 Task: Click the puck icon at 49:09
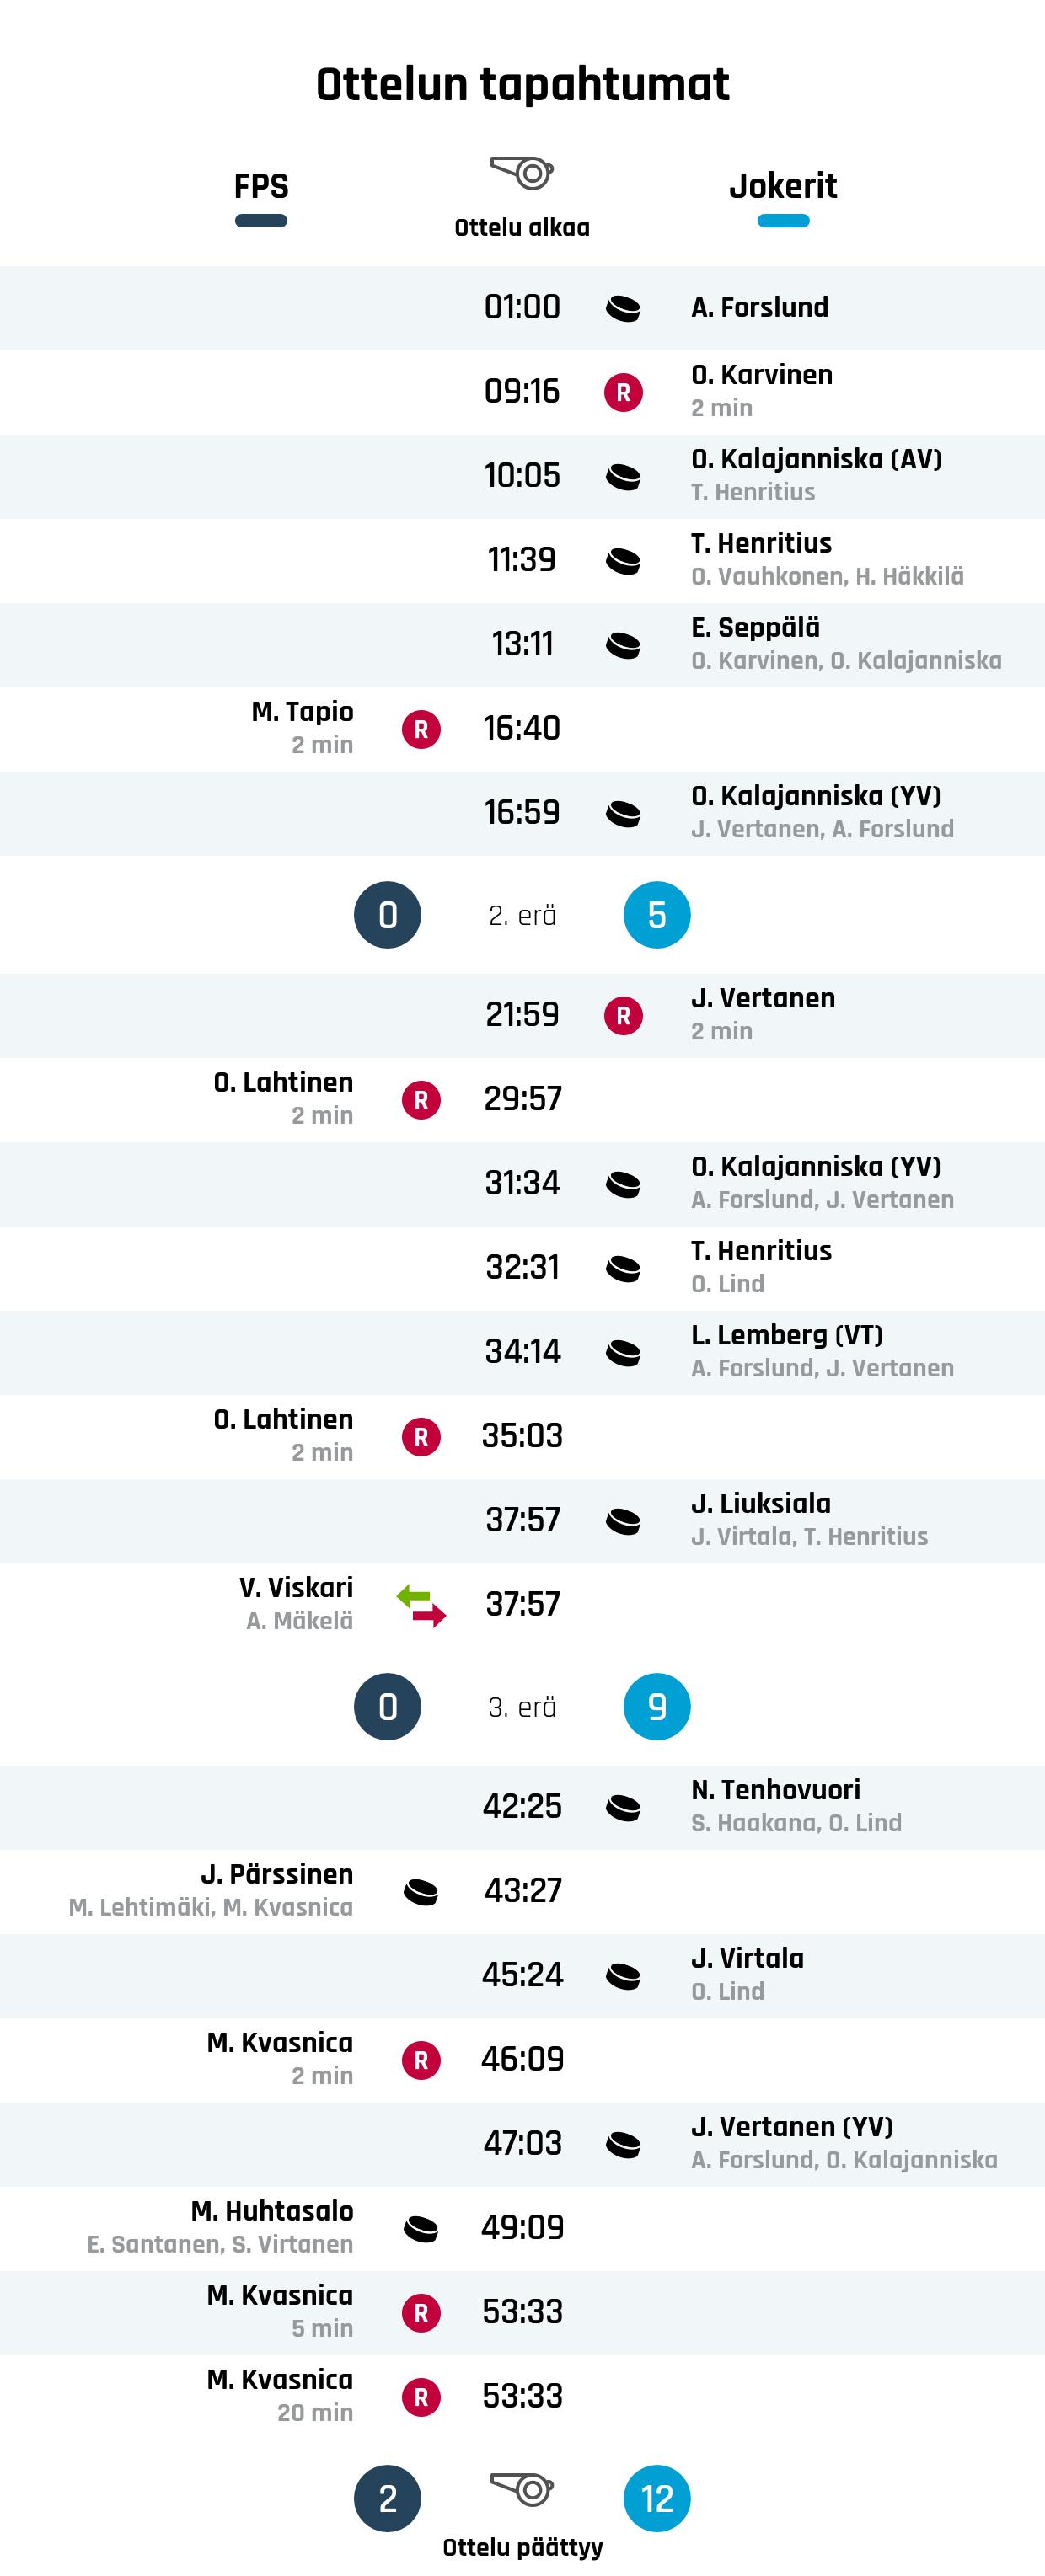coord(421,2228)
